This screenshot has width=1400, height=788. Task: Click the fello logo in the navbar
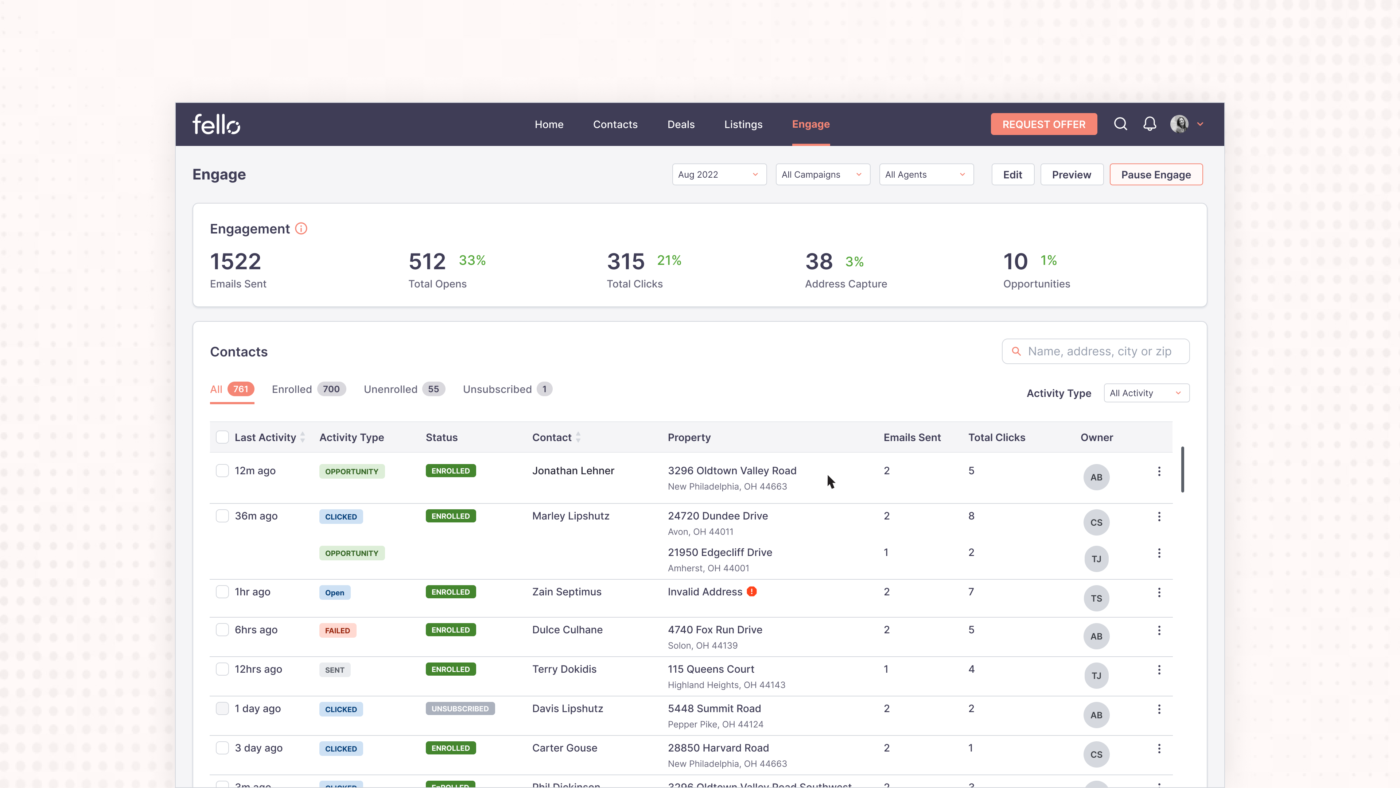(x=215, y=123)
